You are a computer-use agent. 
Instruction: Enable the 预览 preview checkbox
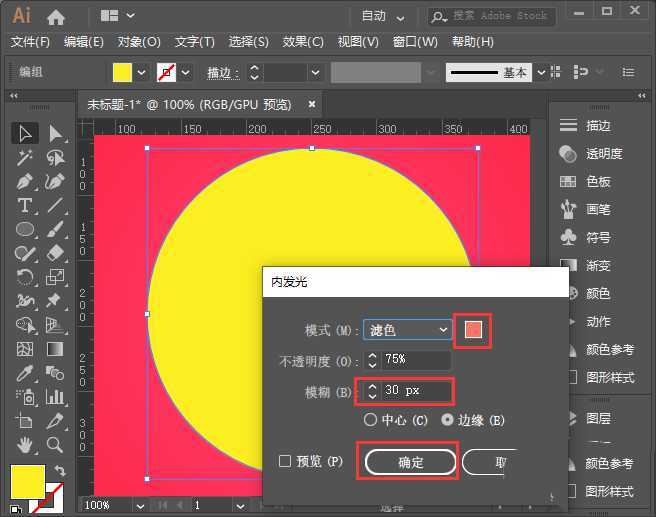point(285,461)
